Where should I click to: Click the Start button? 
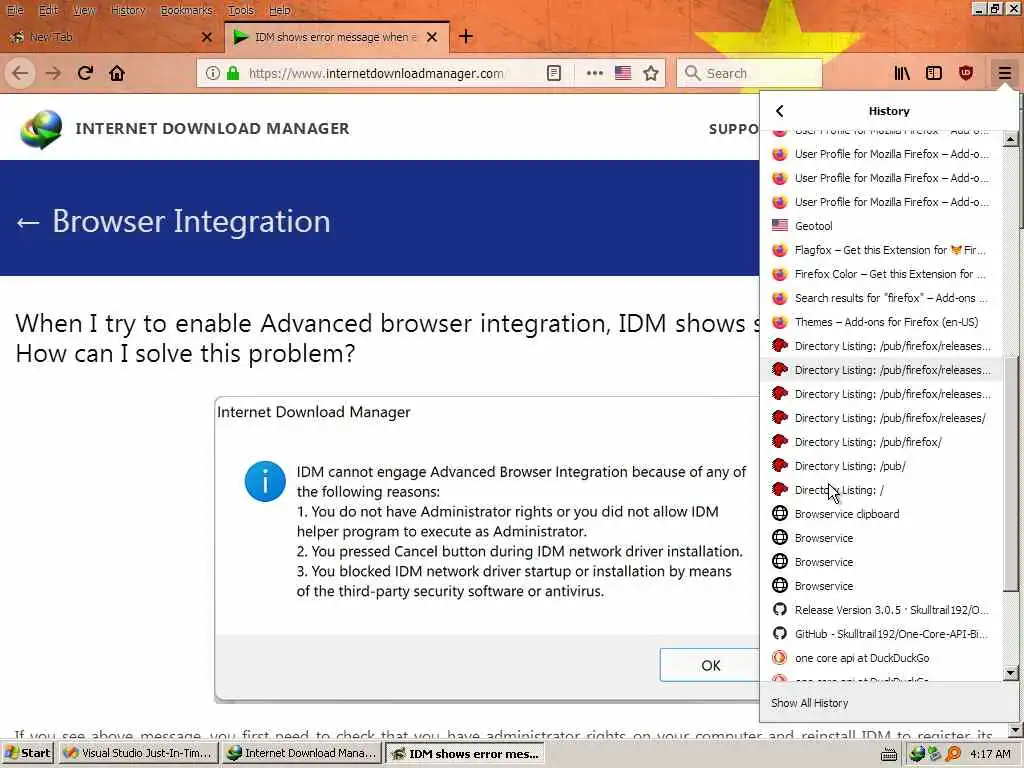[28, 754]
